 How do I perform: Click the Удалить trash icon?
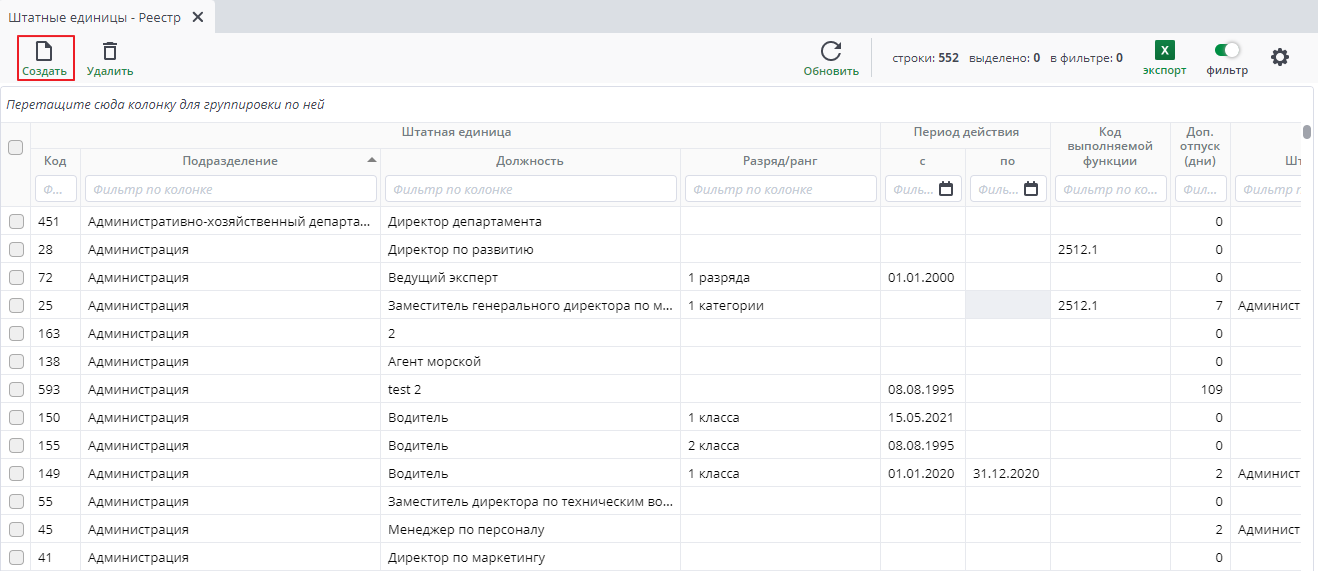point(110,51)
